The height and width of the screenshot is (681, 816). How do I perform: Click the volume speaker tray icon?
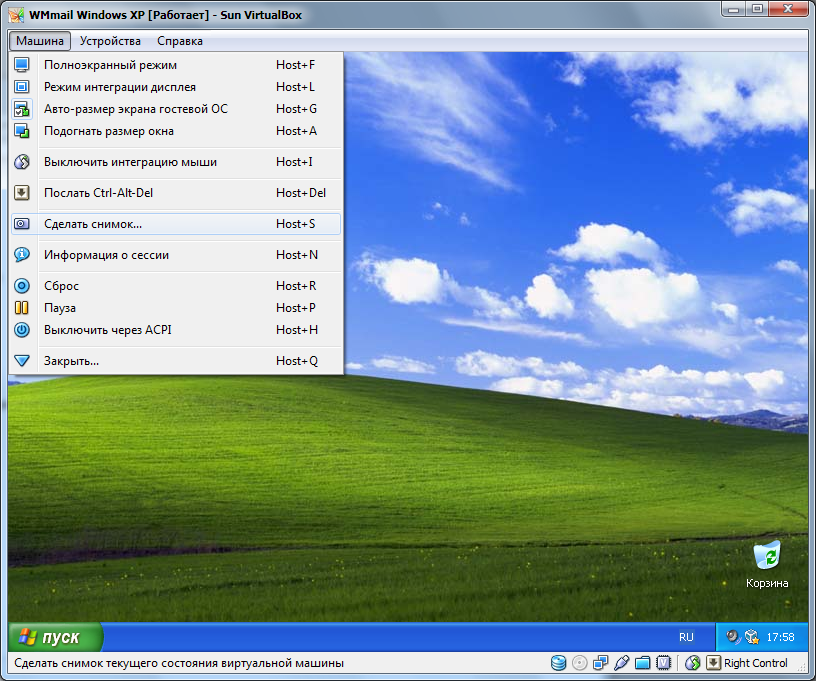pyautogui.click(x=733, y=637)
